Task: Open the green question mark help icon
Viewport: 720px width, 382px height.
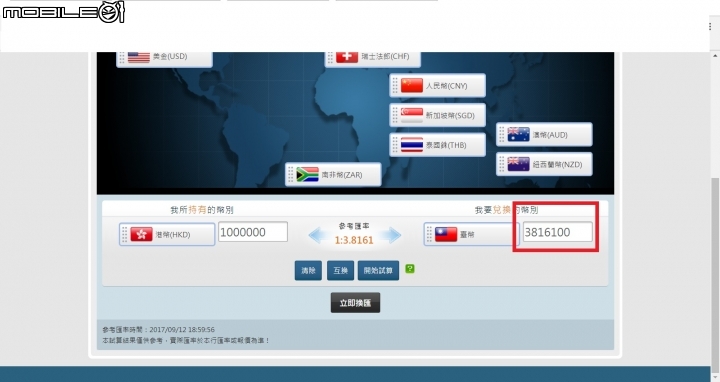Action: click(x=410, y=269)
